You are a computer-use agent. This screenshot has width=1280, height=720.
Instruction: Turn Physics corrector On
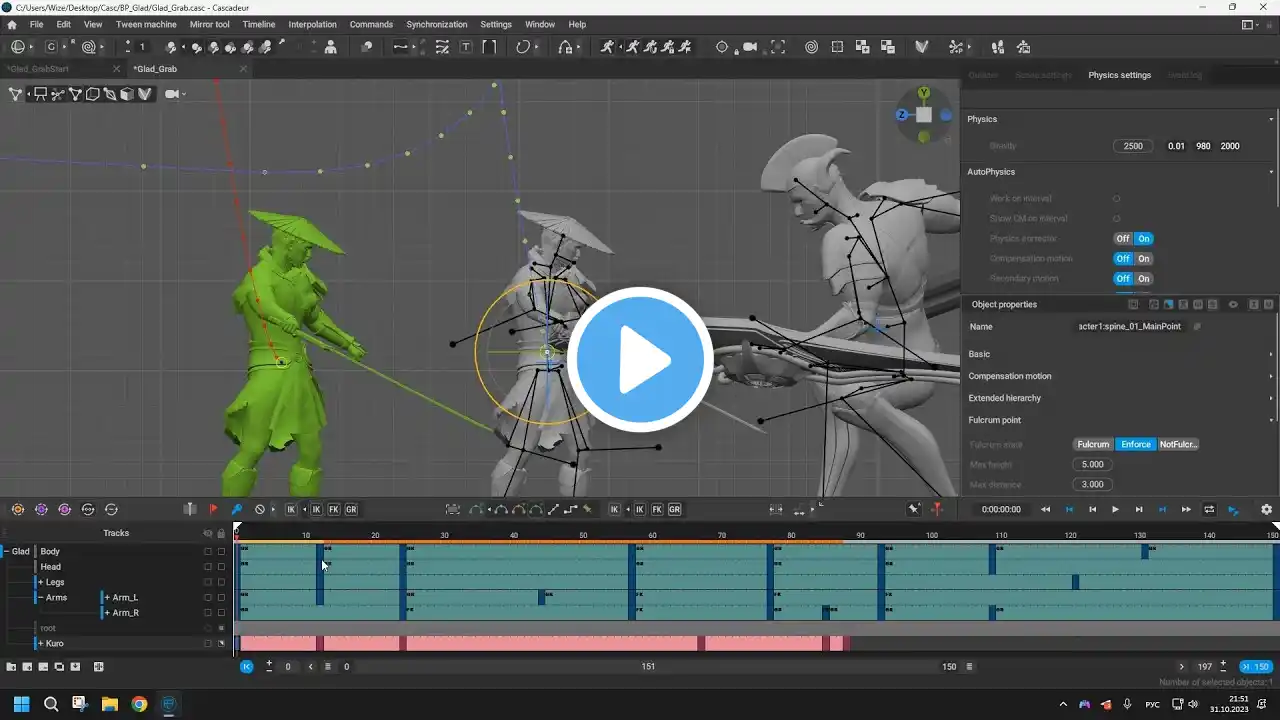coord(1144,239)
